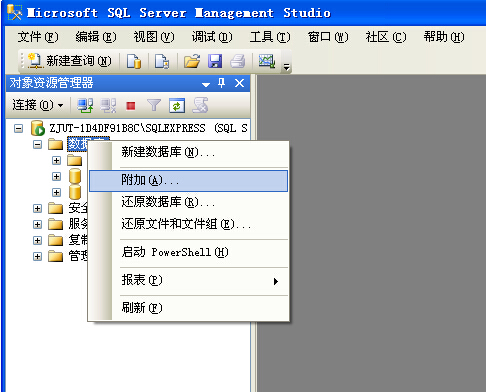The image size is (486, 392).
Task: Click 刷新(F) in the context menu
Action: pos(188,308)
